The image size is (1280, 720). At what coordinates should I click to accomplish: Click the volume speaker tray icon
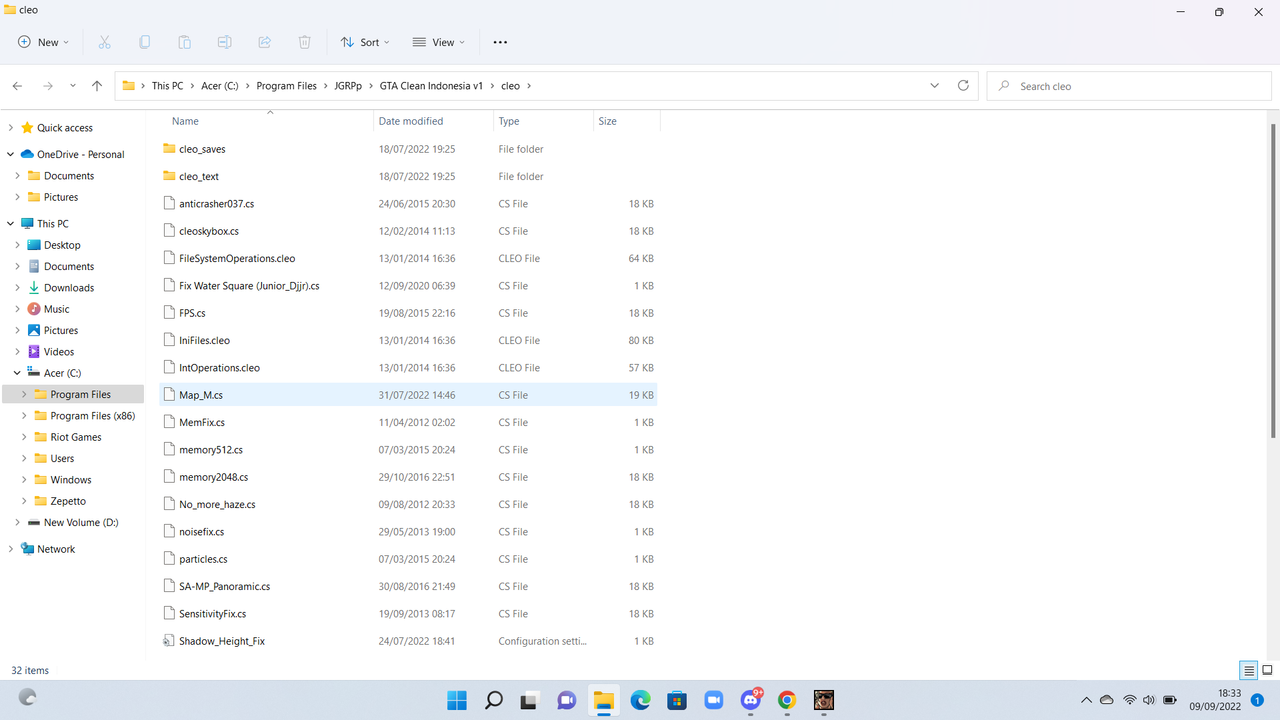pos(1148,700)
